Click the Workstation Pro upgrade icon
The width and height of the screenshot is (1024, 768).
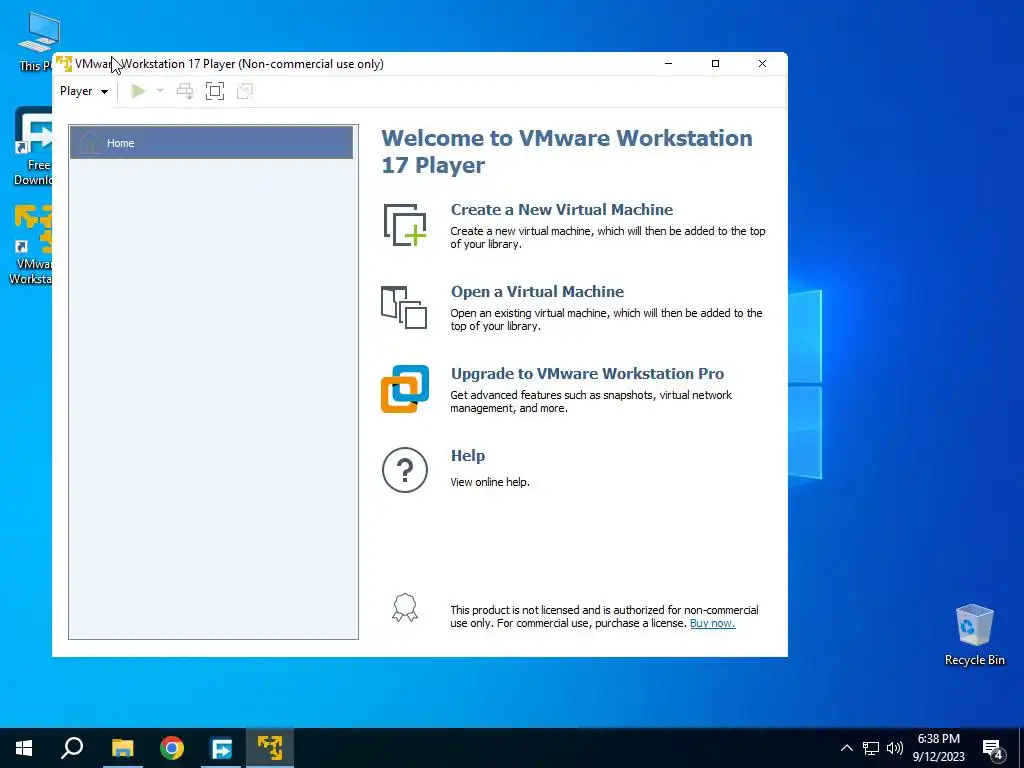click(405, 389)
